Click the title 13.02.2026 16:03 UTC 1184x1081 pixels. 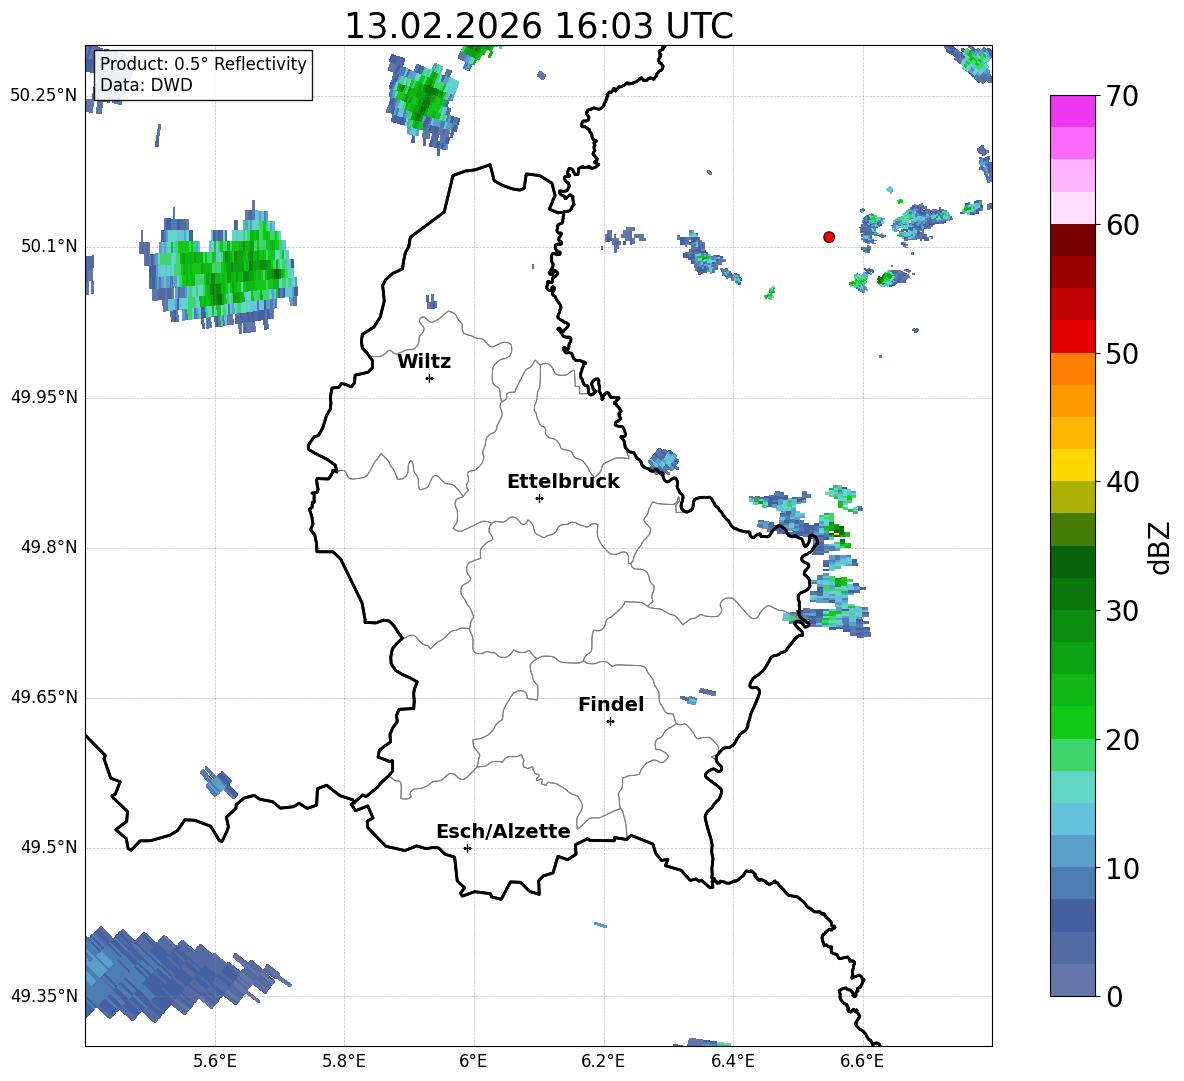tap(539, 26)
